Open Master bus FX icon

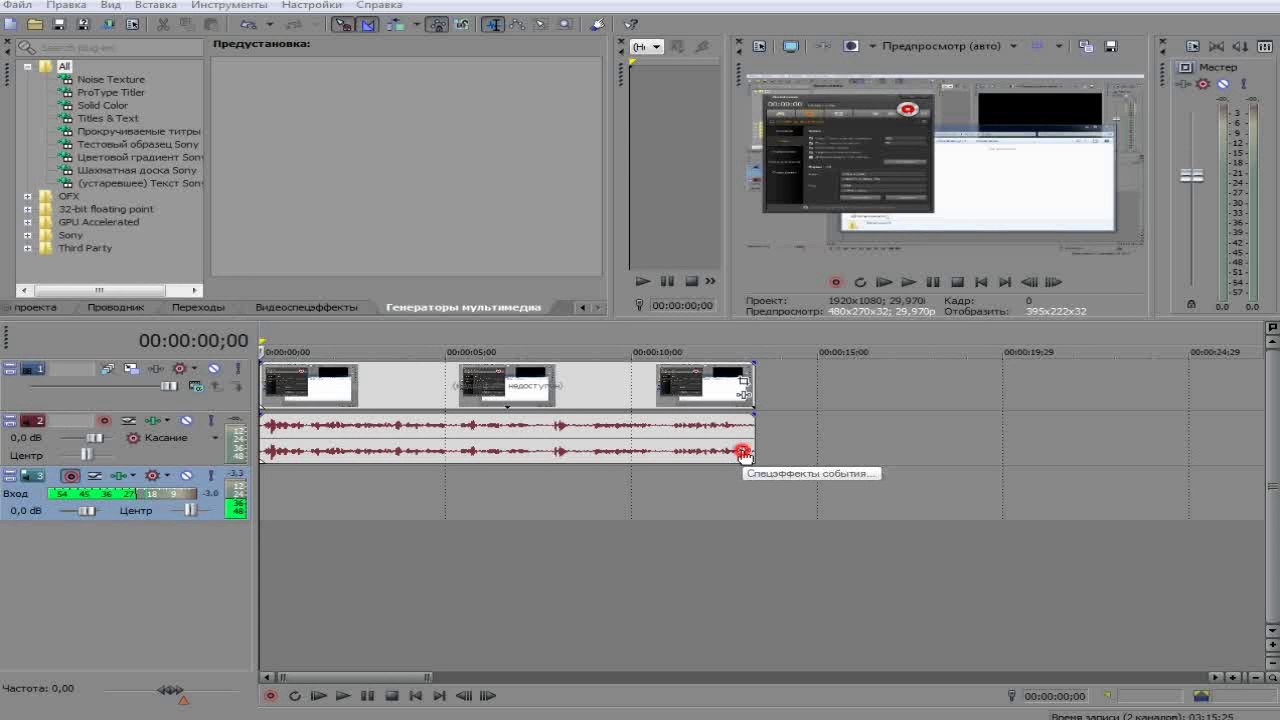1184,84
